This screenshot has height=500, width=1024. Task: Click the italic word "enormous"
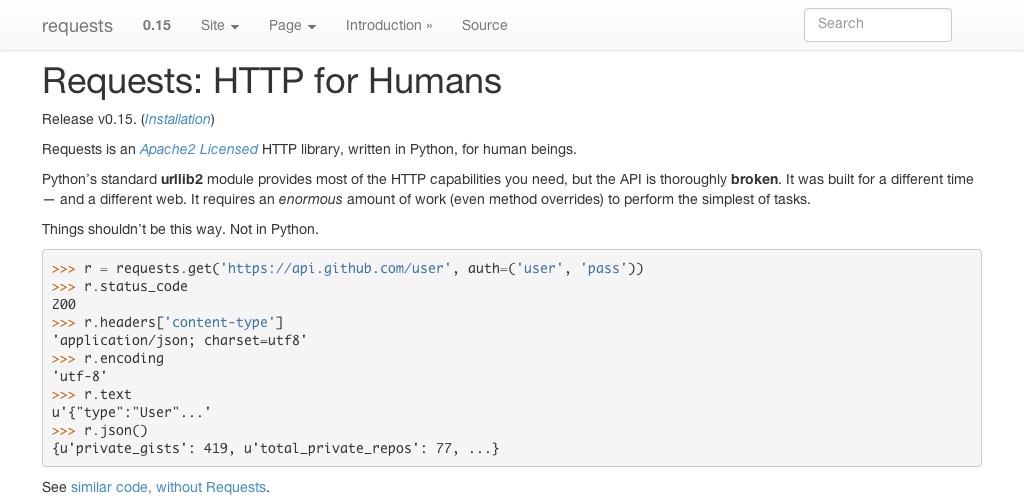[309, 199]
